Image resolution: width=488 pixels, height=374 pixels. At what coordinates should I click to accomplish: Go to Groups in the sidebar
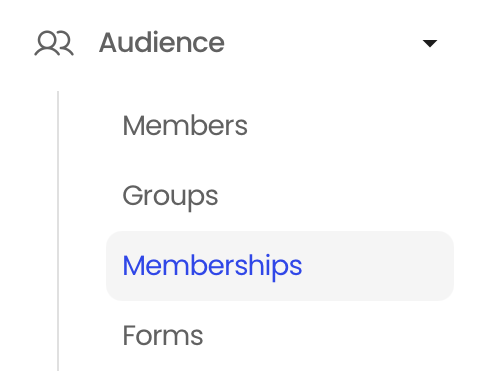click(x=170, y=196)
